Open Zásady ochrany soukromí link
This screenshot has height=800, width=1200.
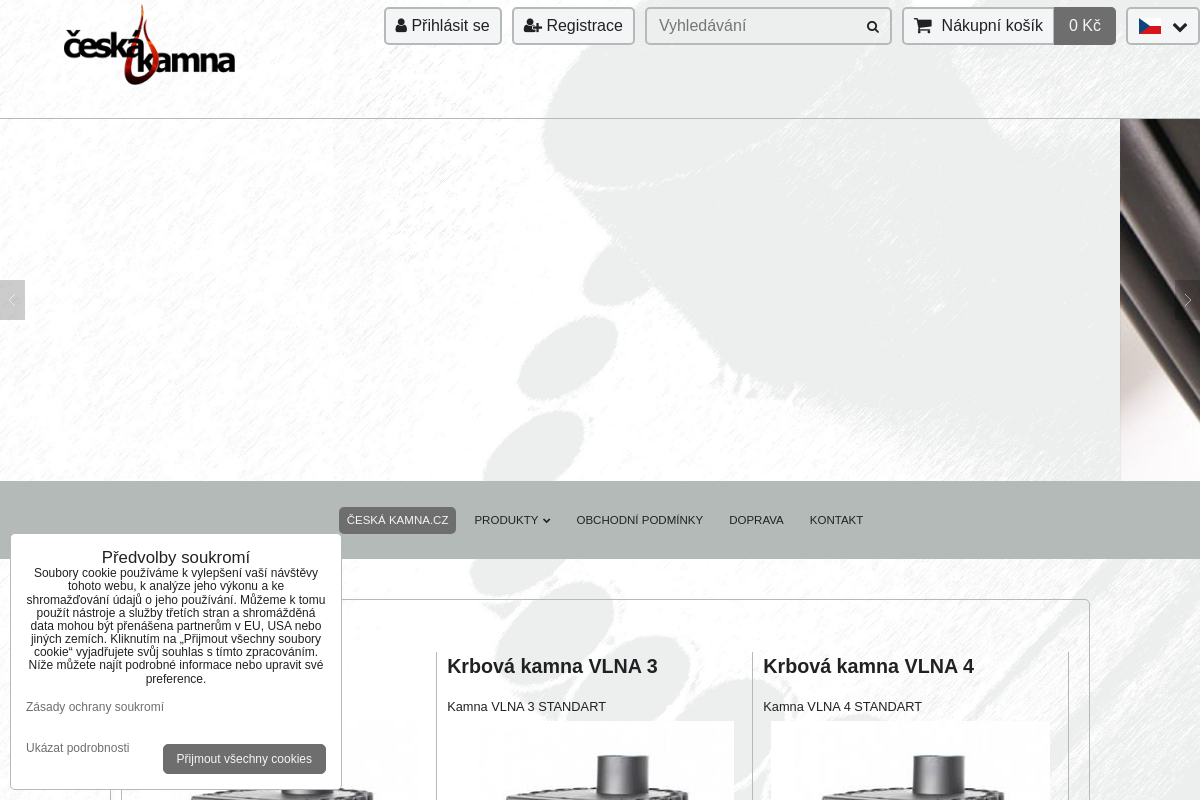[x=95, y=707]
